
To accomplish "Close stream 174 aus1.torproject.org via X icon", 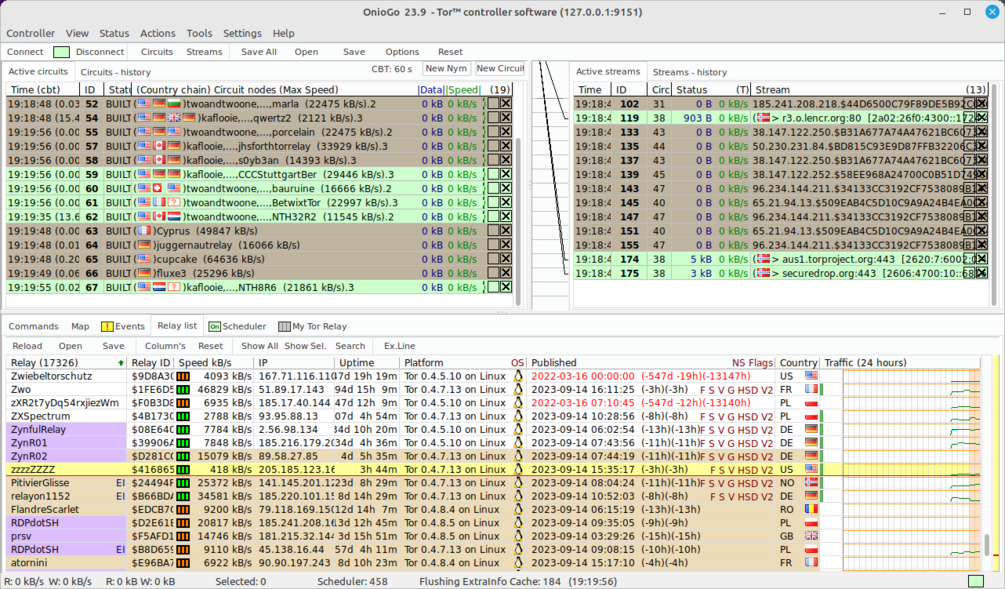I will coord(981,258).
